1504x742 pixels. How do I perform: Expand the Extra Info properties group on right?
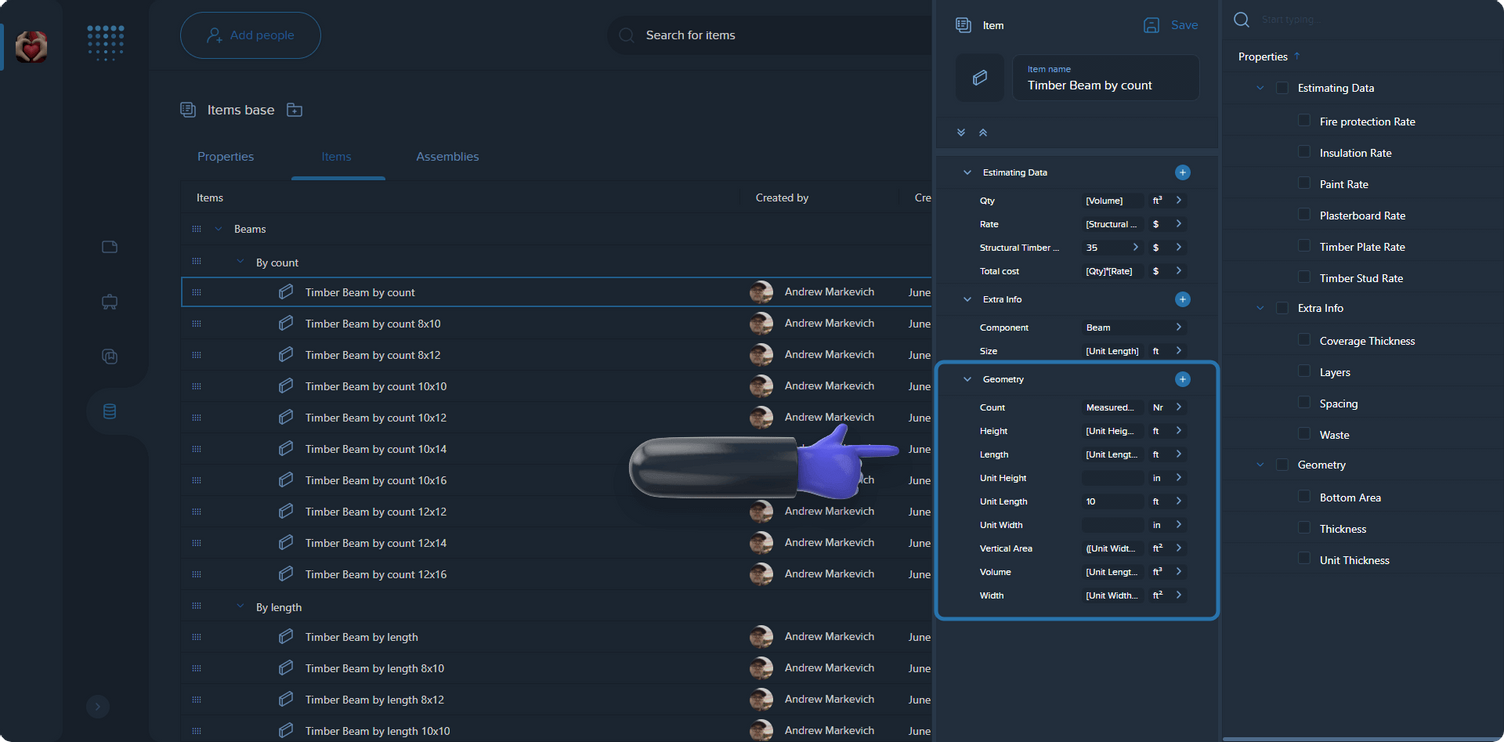1259,308
